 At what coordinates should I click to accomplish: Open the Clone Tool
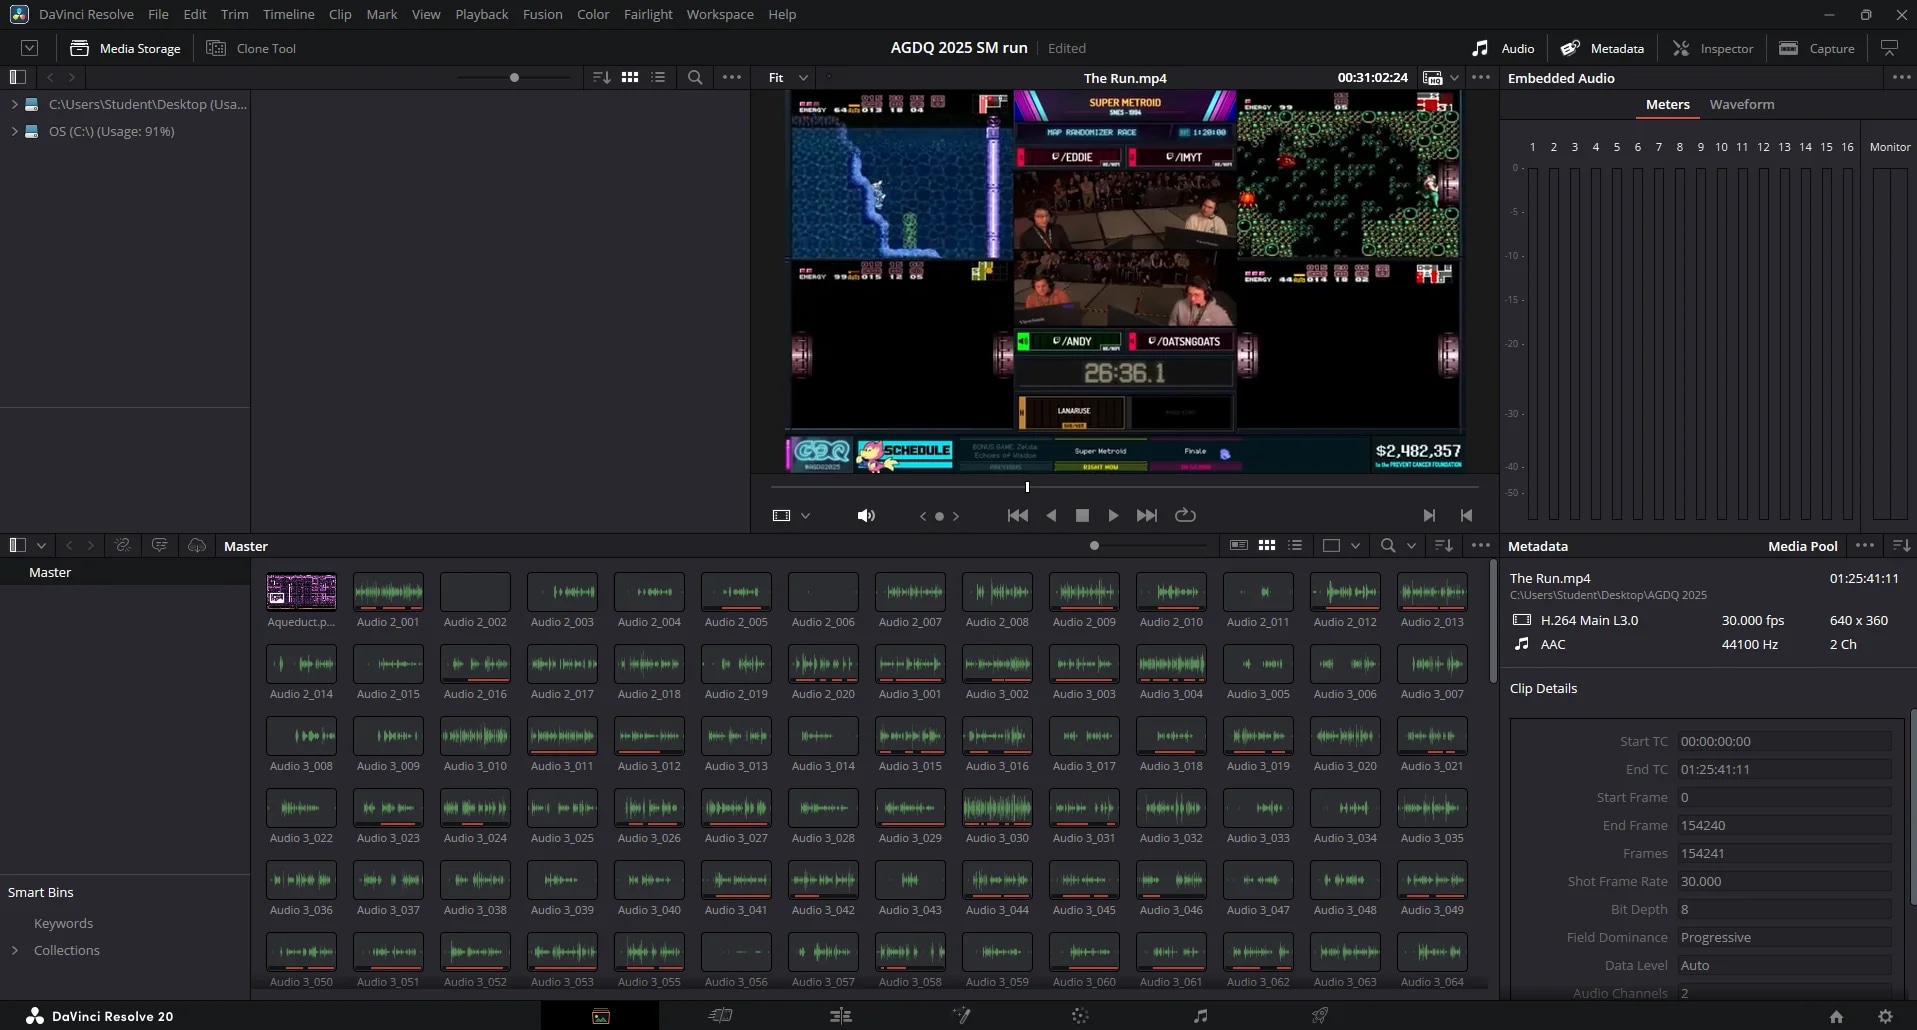click(x=251, y=48)
